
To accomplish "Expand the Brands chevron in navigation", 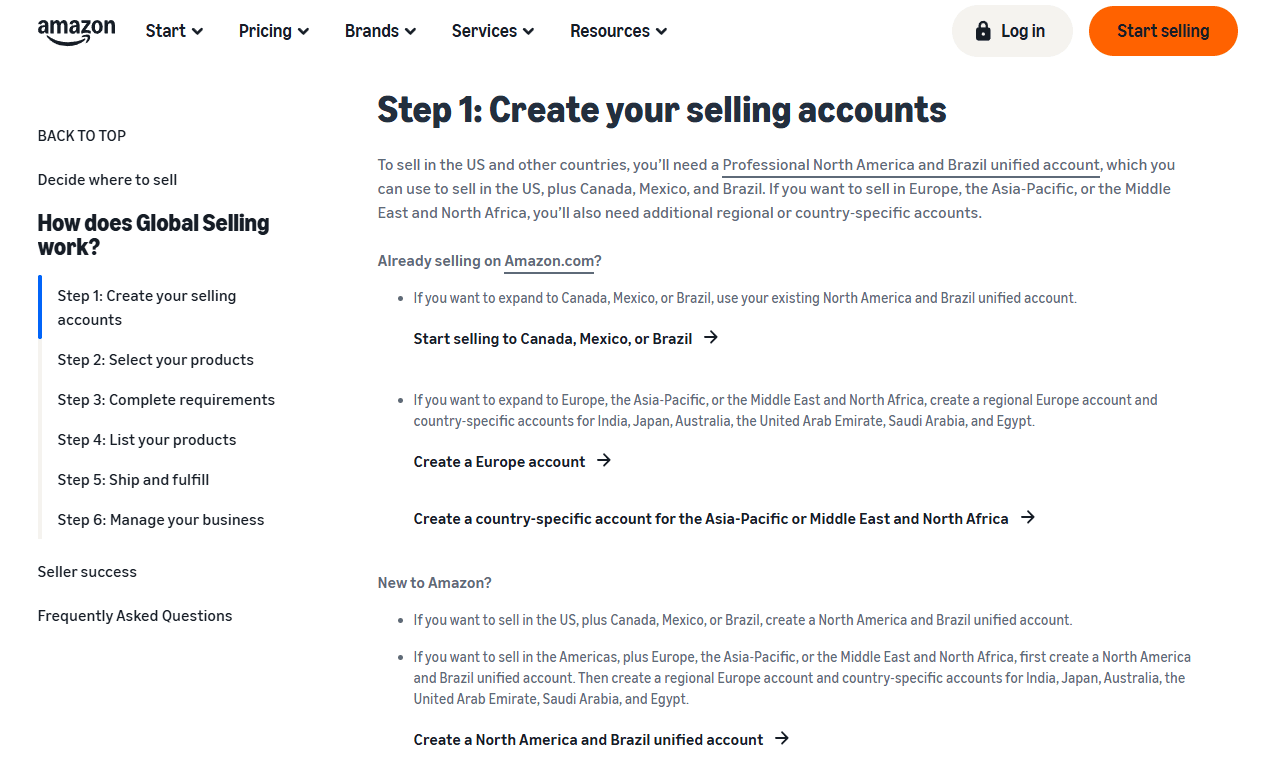I will [411, 32].
